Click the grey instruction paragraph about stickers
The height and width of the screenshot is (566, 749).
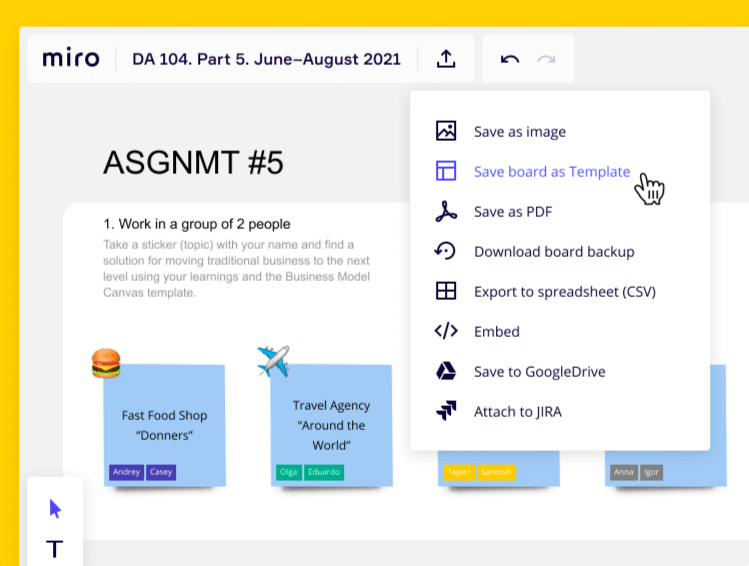click(236, 268)
